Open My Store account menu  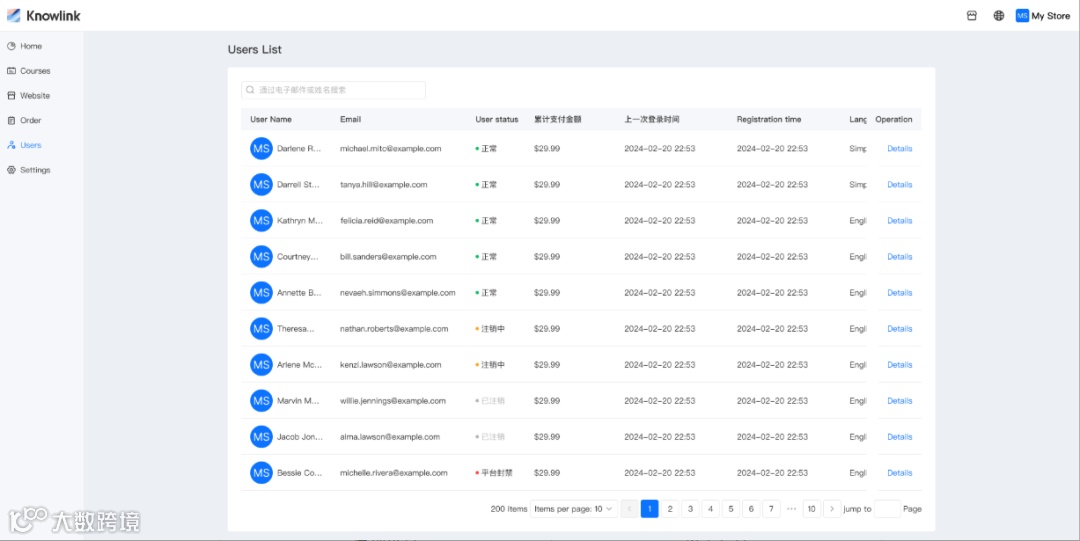[x=1043, y=16]
